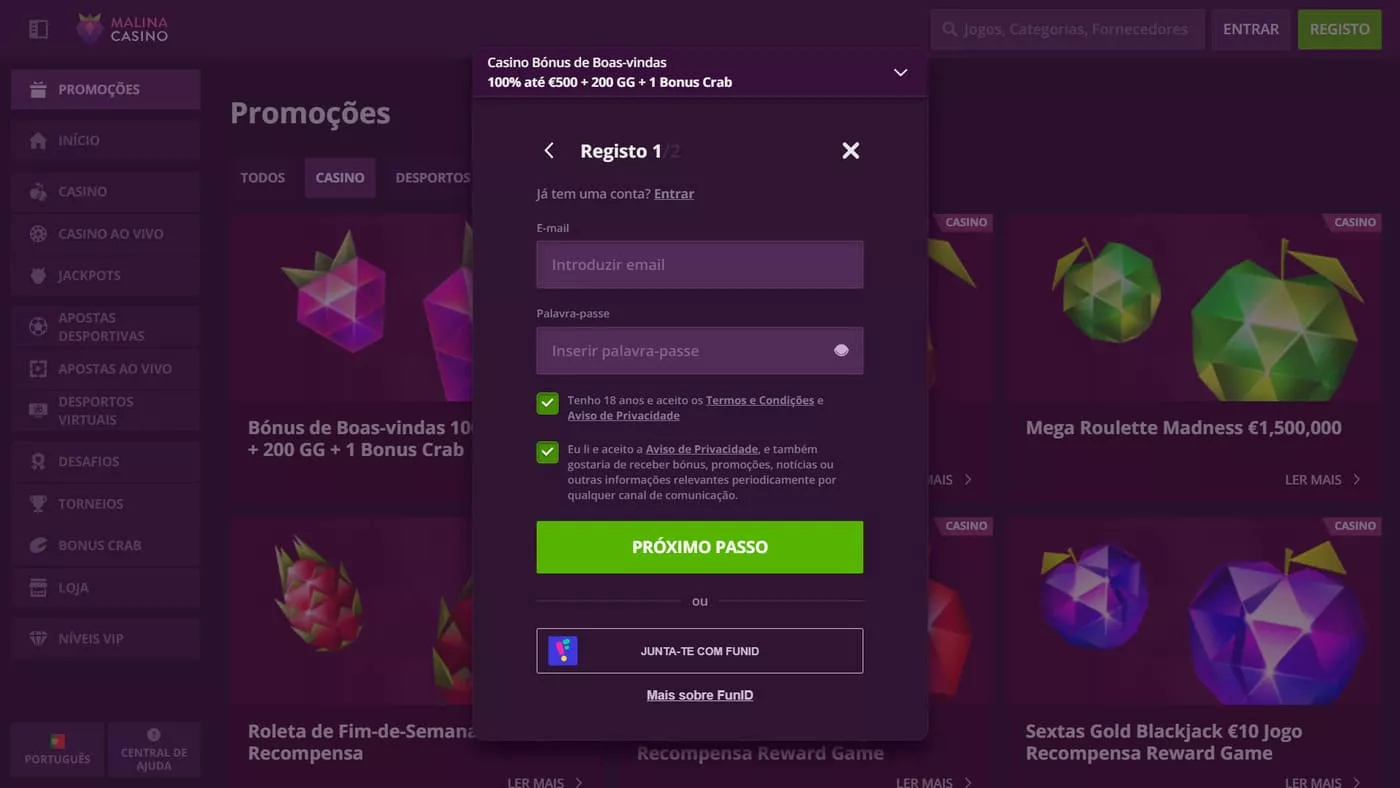1400x788 pixels.
Task: Follow the Mais sobre FunID link
Action: pyautogui.click(x=699, y=695)
